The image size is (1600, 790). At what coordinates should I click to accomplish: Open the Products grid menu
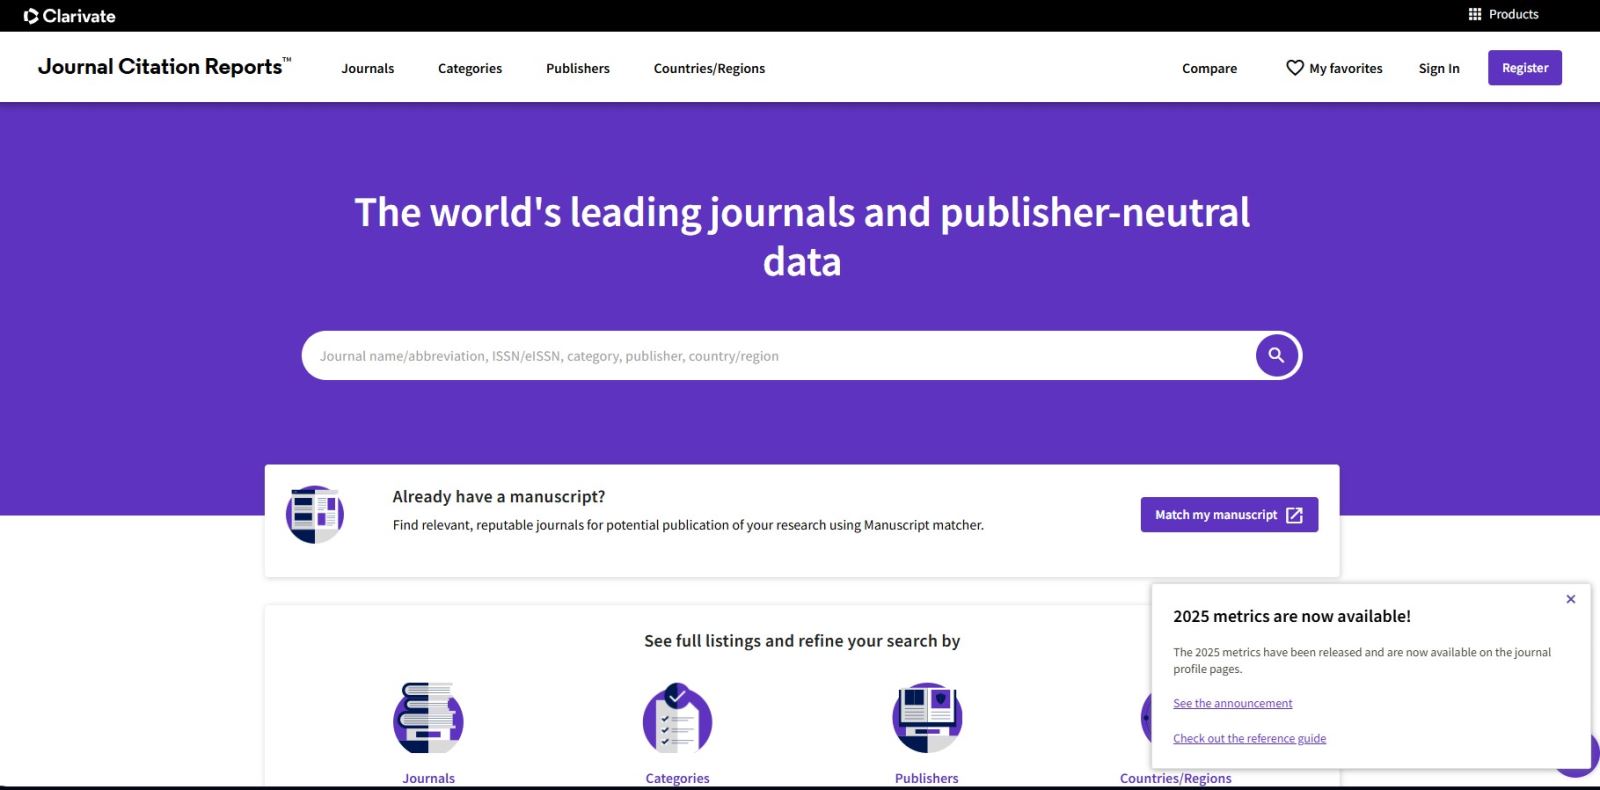(x=1503, y=14)
